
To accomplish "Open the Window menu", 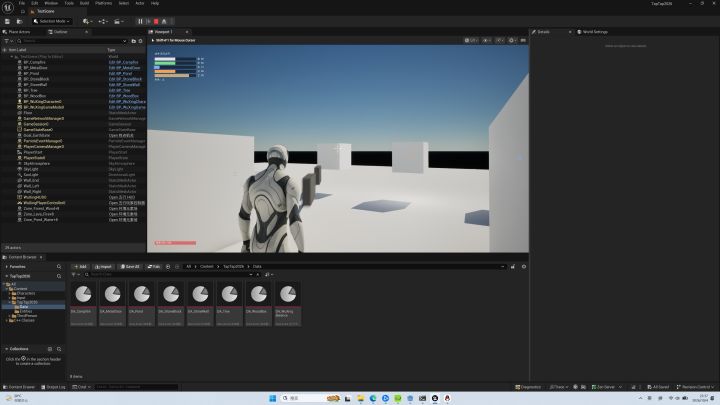I will (51, 3).
